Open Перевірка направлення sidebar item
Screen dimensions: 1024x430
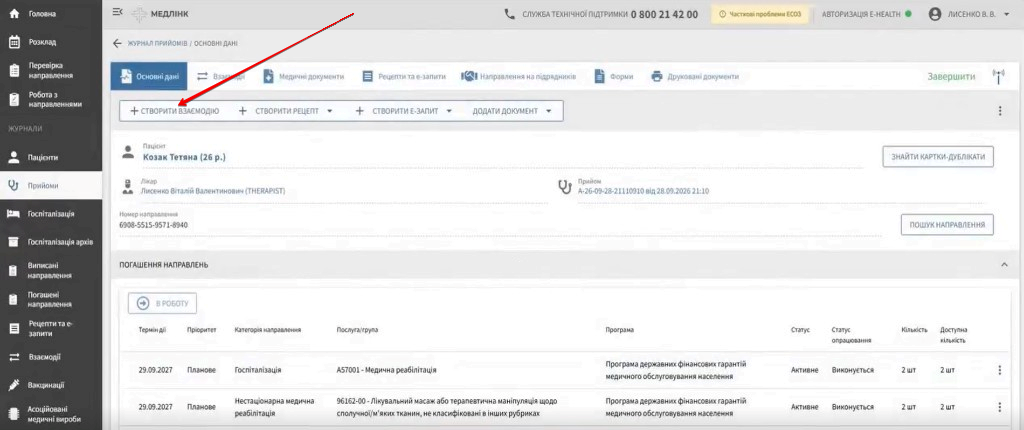coord(50,71)
